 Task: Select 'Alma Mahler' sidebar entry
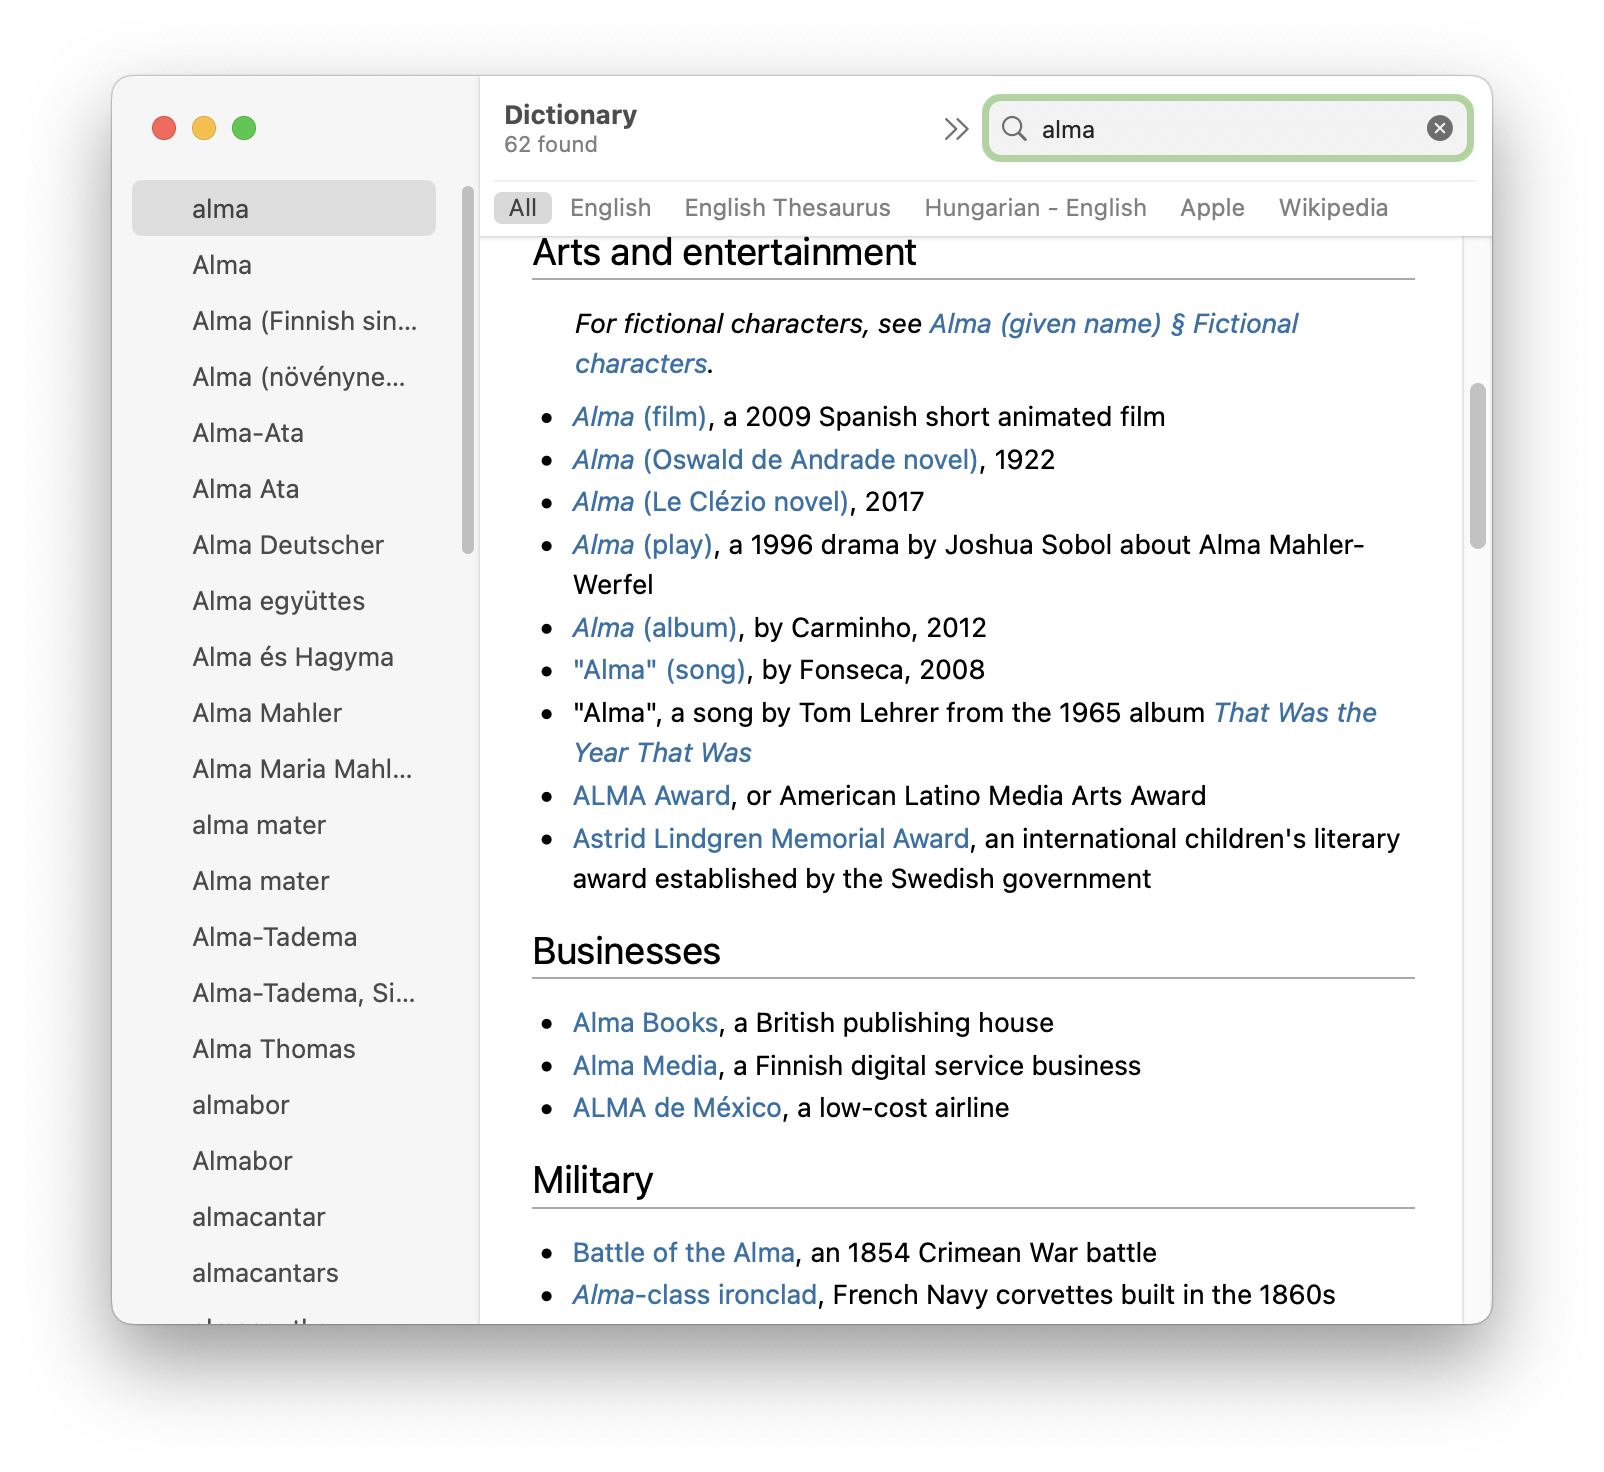(x=284, y=713)
